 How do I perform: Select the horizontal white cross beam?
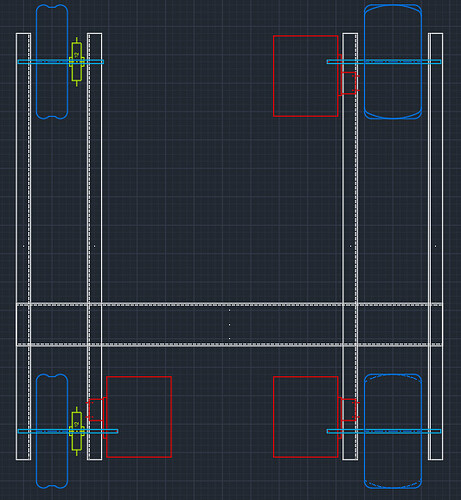[230, 325]
